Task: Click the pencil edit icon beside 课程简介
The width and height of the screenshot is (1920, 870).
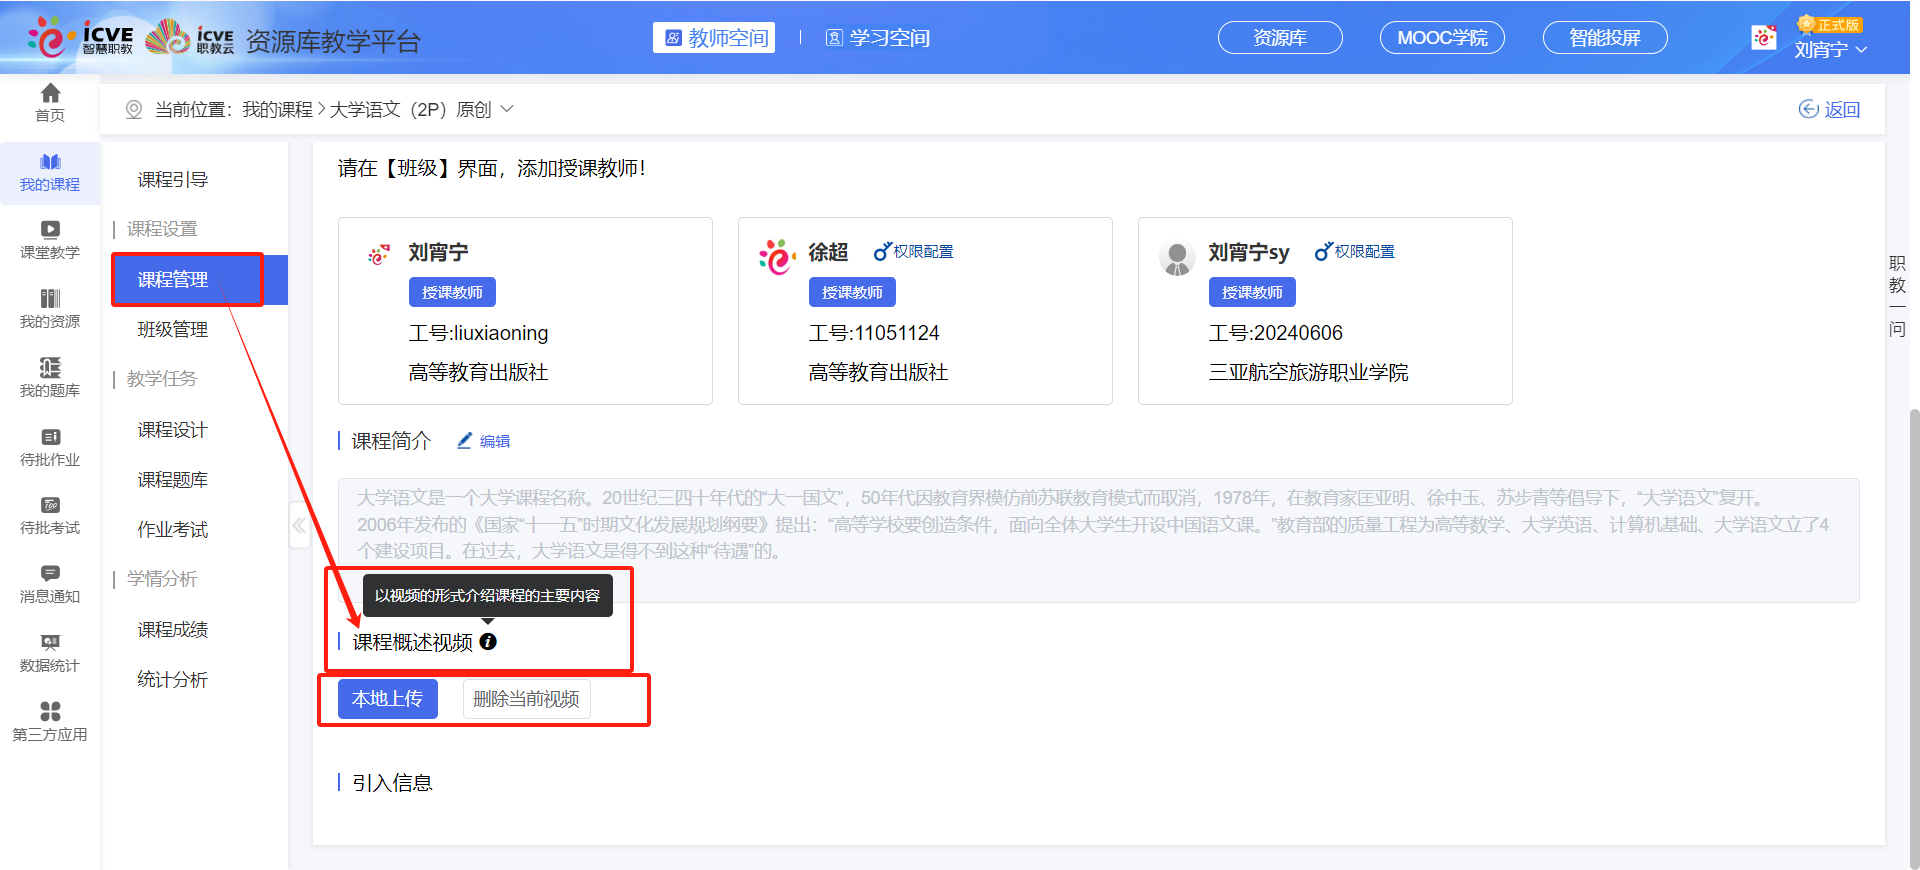Action: click(464, 440)
